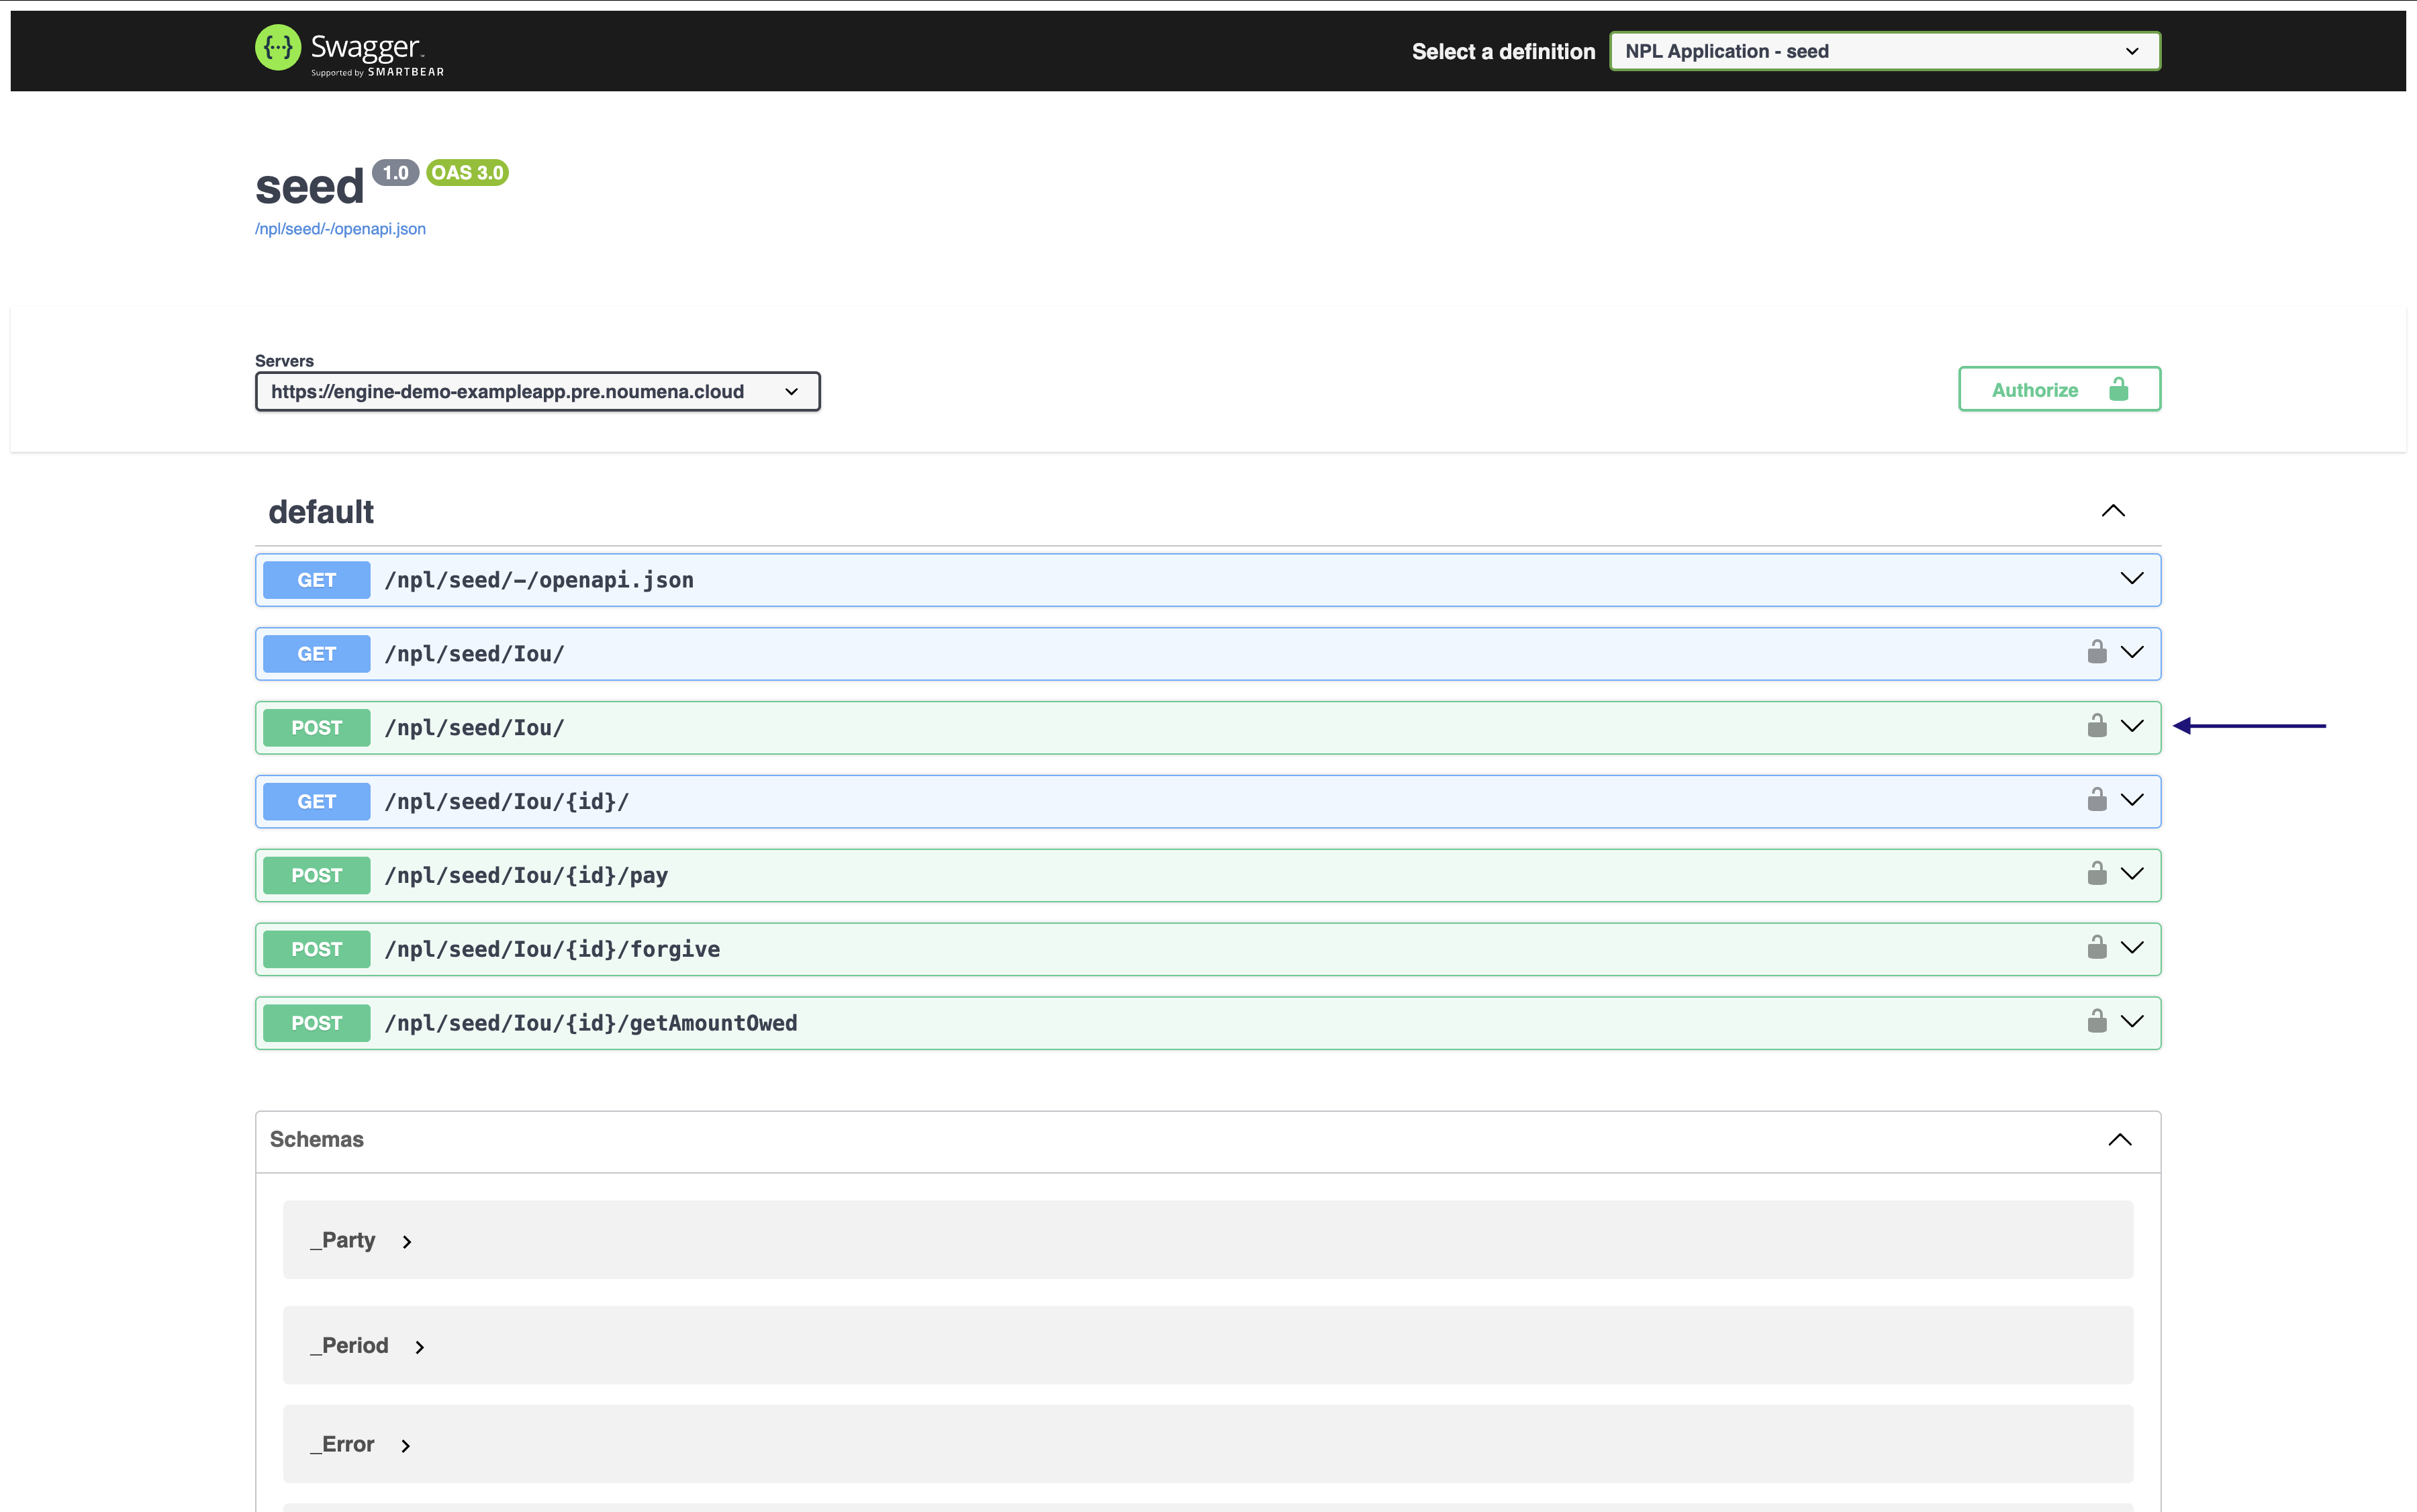
Task: Click lock icon on the getAmountOwed endpoint
Action: point(2096,1022)
